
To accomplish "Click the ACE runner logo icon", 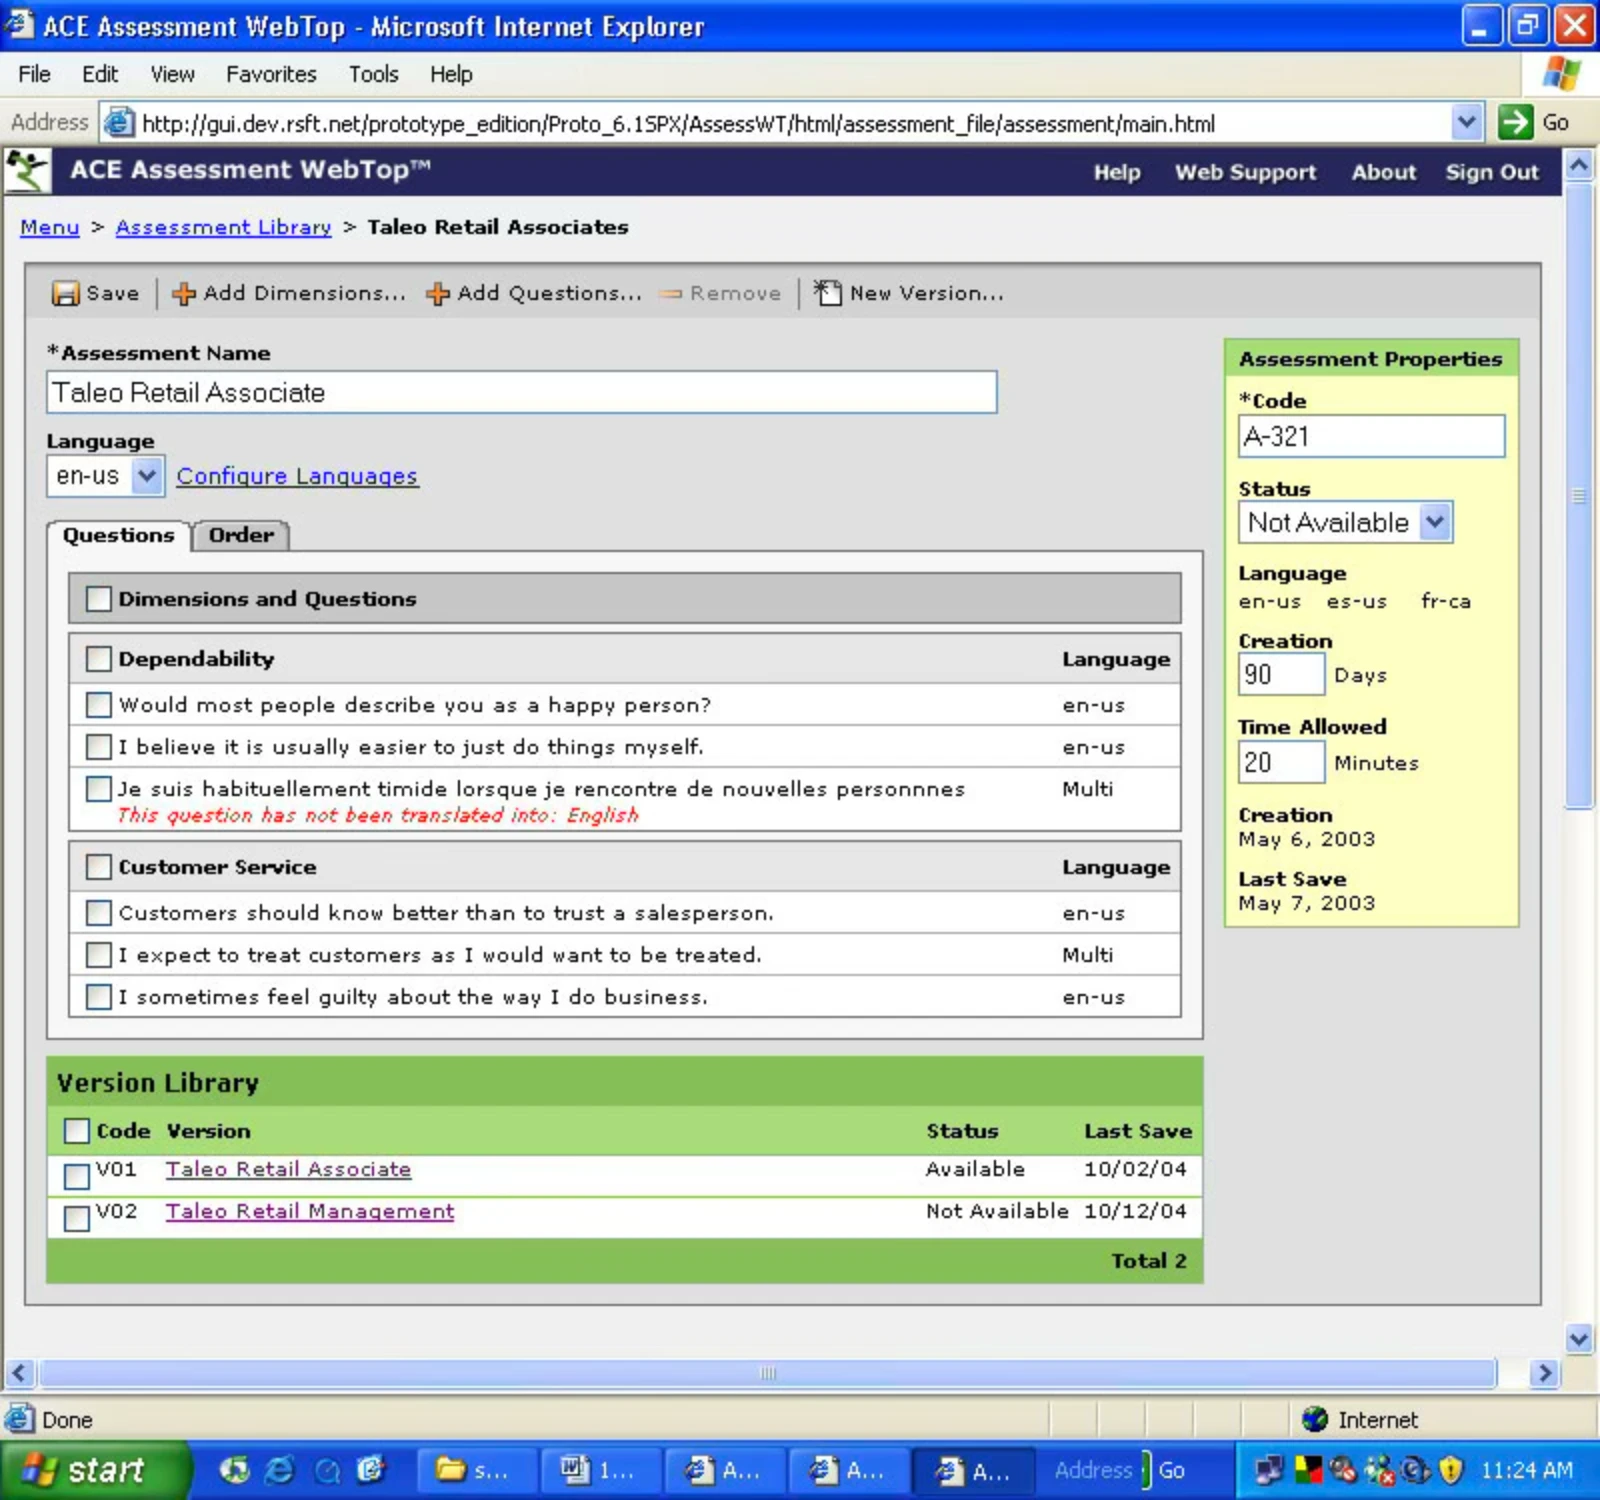I will [x=27, y=171].
